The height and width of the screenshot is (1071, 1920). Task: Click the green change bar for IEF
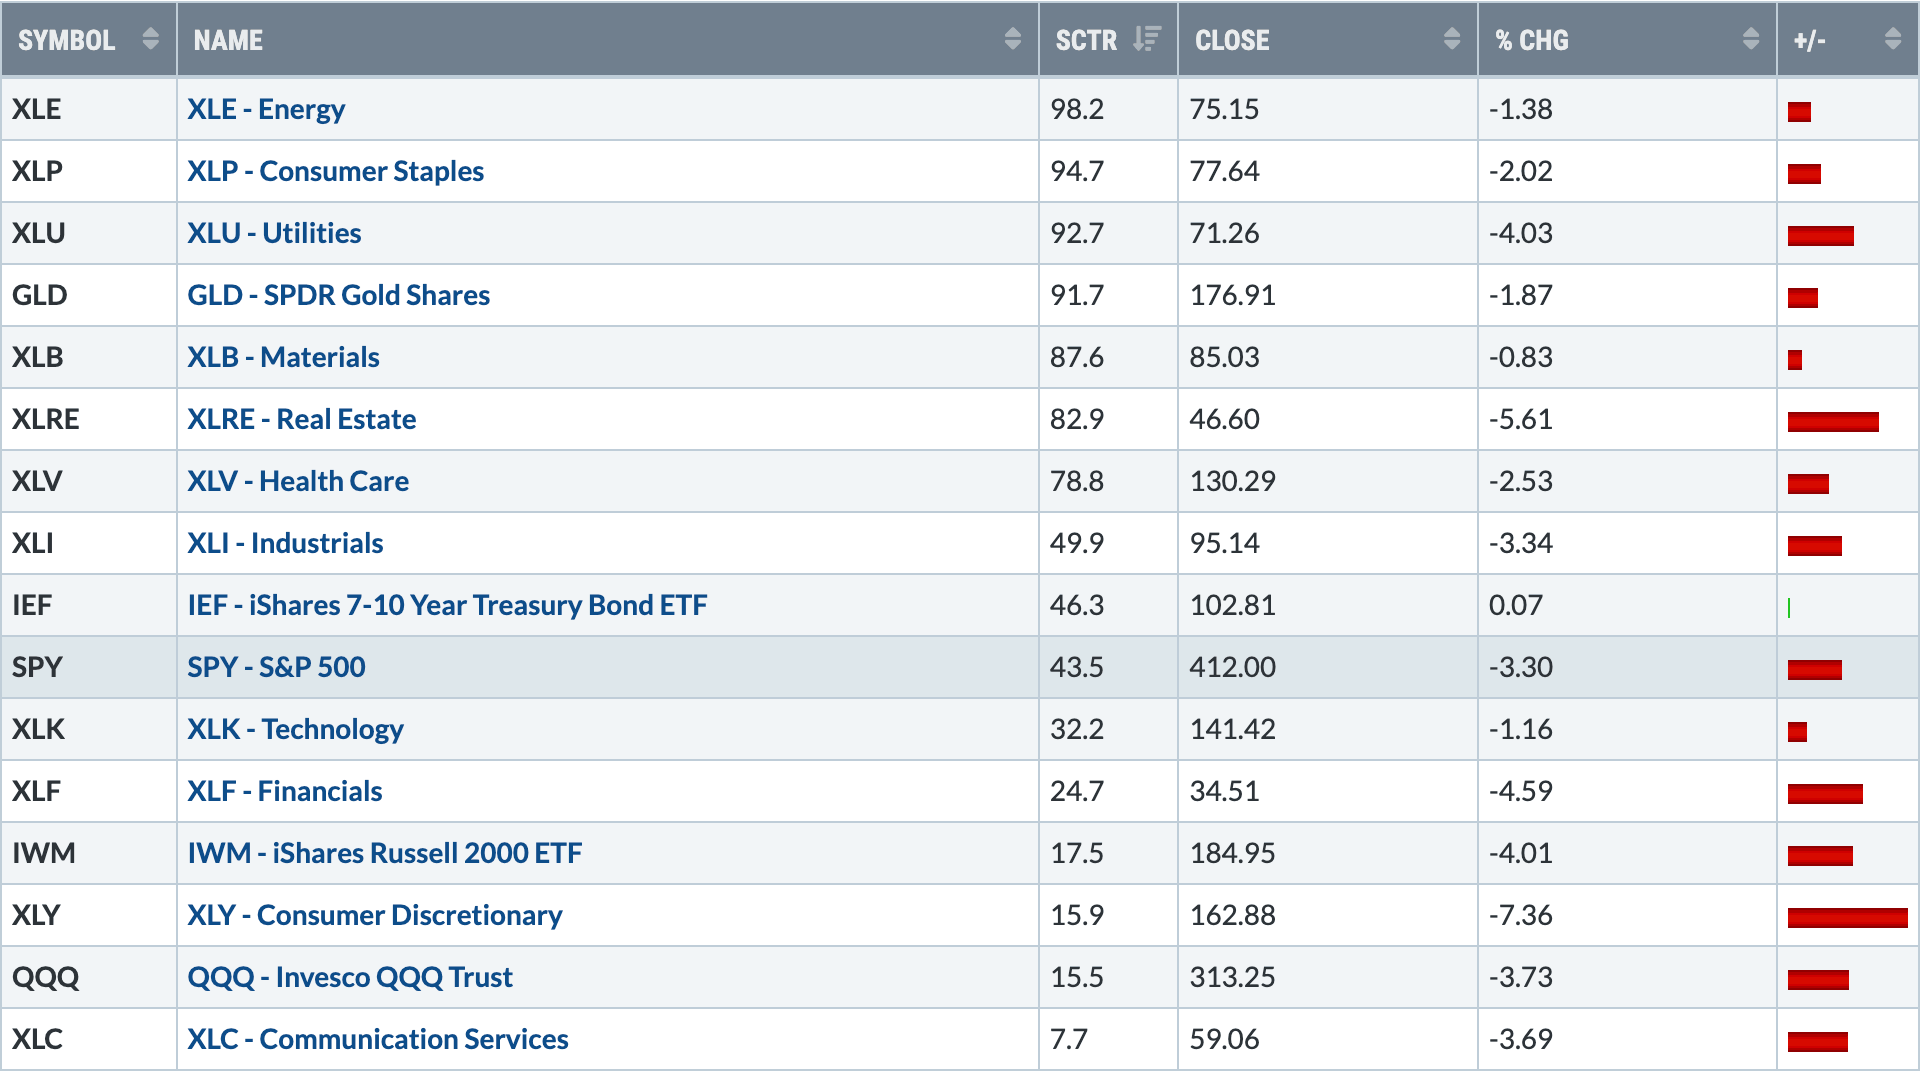click(x=1789, y=607)
